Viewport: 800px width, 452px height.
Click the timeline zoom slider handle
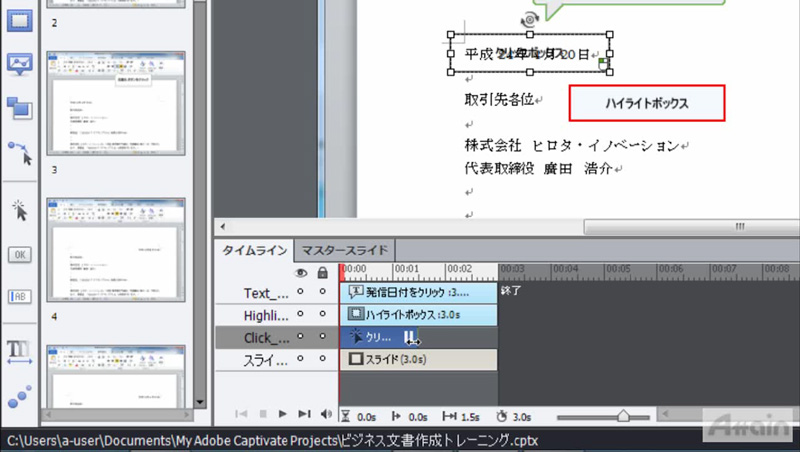tap(625, 415)
